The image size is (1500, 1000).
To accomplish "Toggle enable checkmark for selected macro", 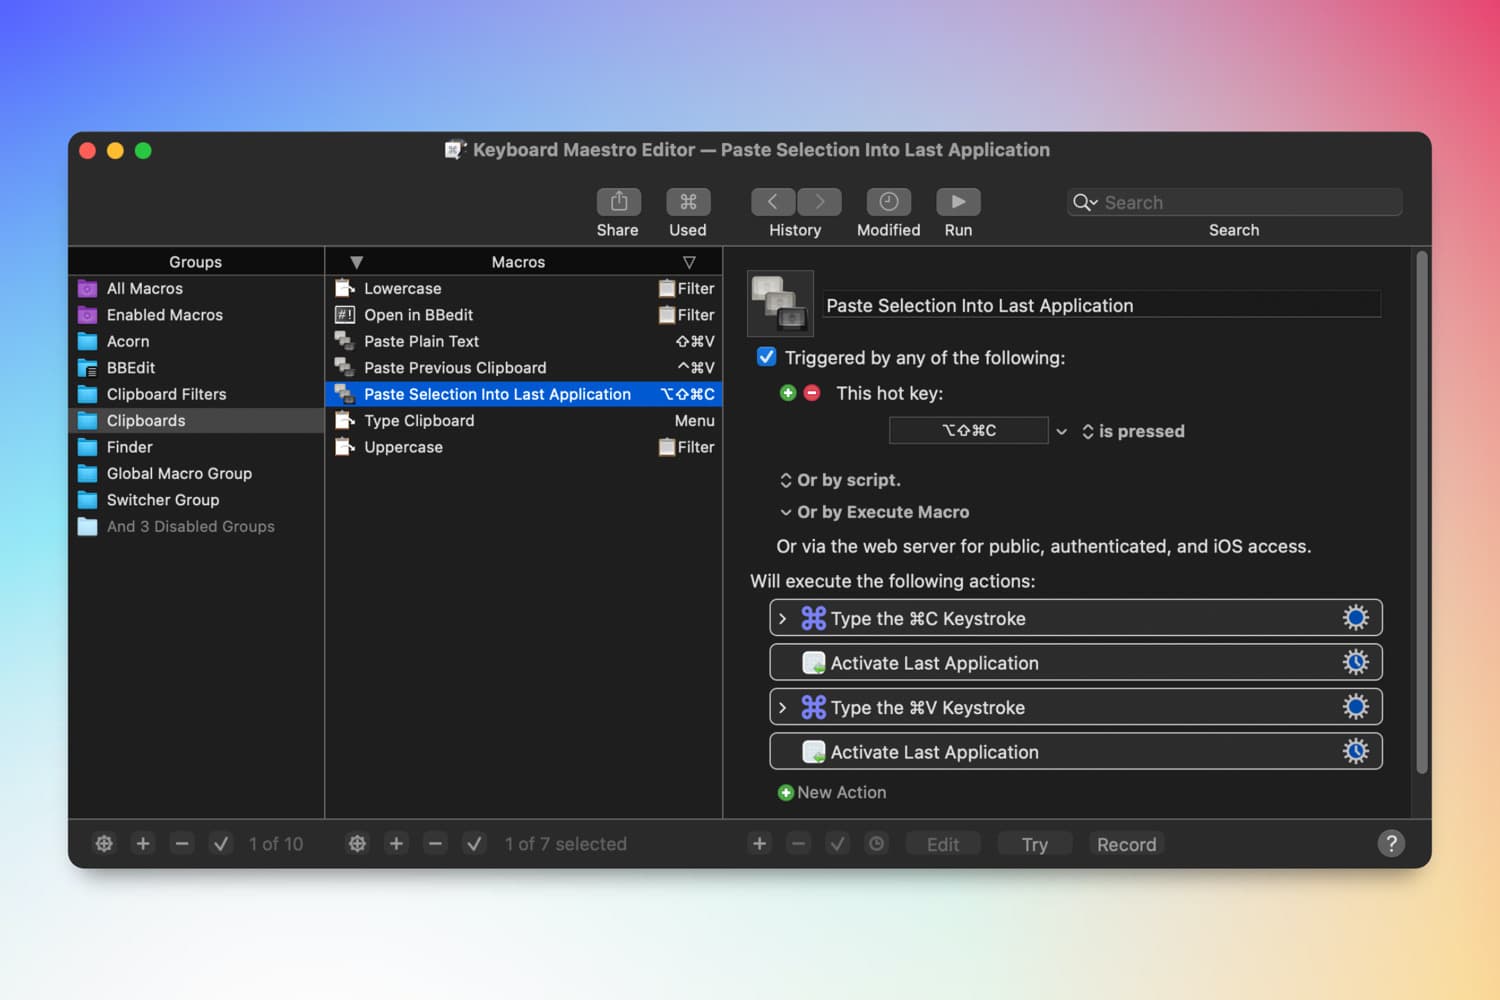I will [x=474, y=844].
